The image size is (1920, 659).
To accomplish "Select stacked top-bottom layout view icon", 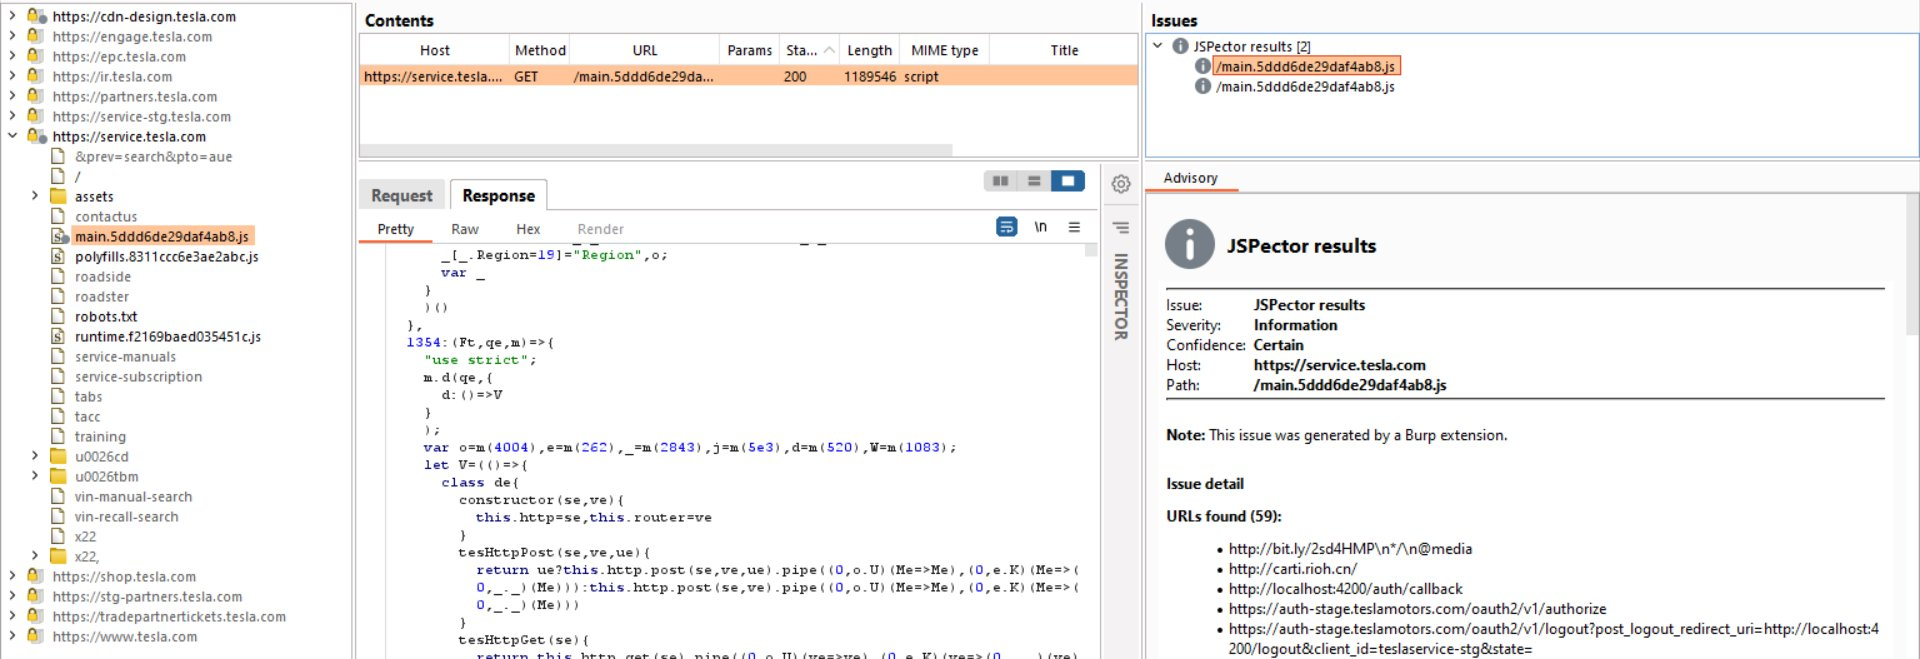I will (x=1034, y=181).
